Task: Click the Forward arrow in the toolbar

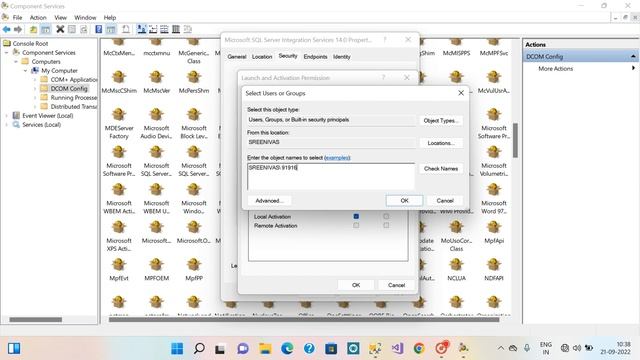Action: (18, 29)
